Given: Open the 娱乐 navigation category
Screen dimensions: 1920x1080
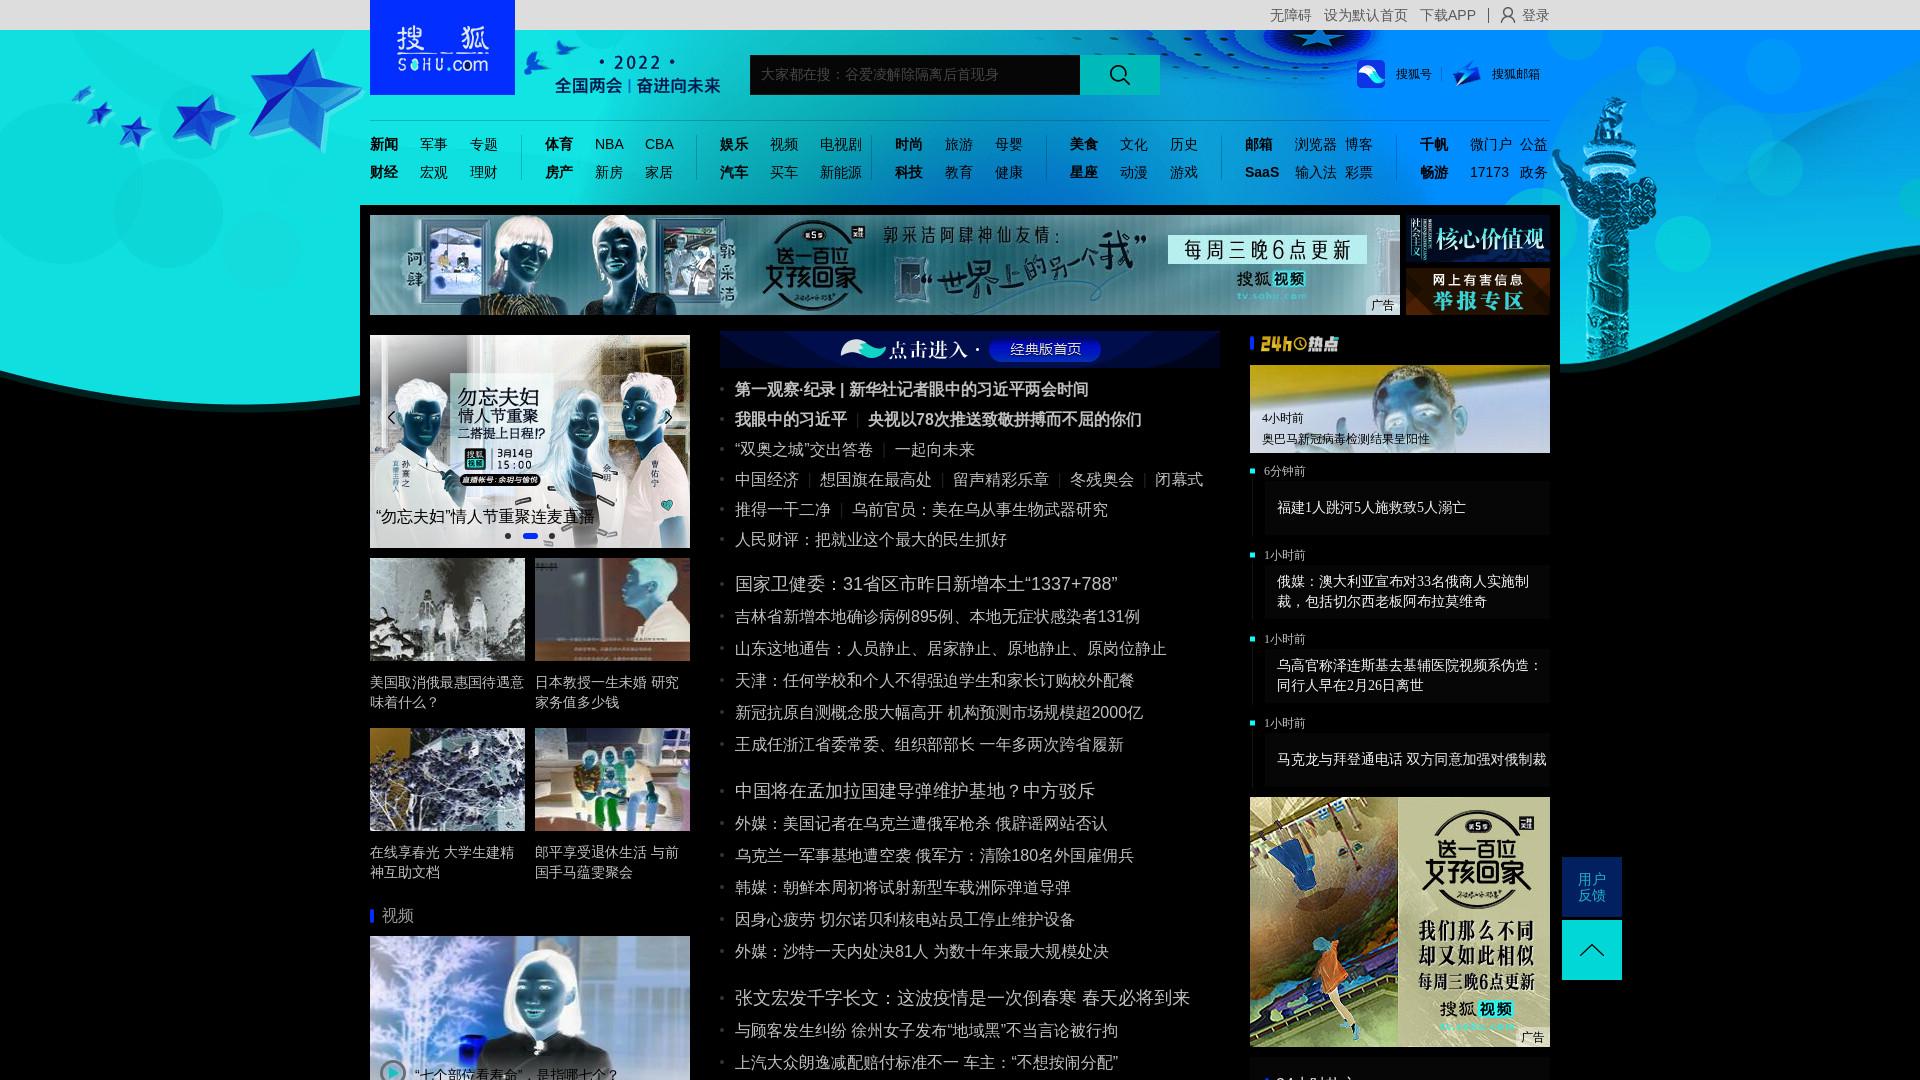Looking at the screenshot, I should [x=734, y=144].
